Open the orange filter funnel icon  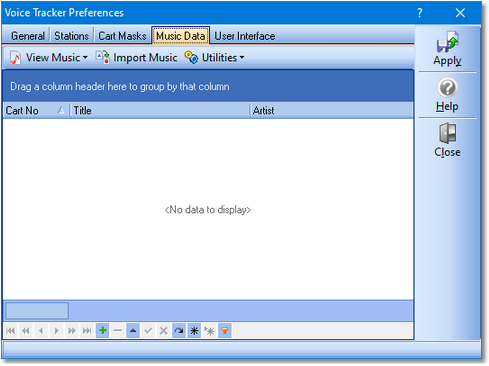[225, 331]
